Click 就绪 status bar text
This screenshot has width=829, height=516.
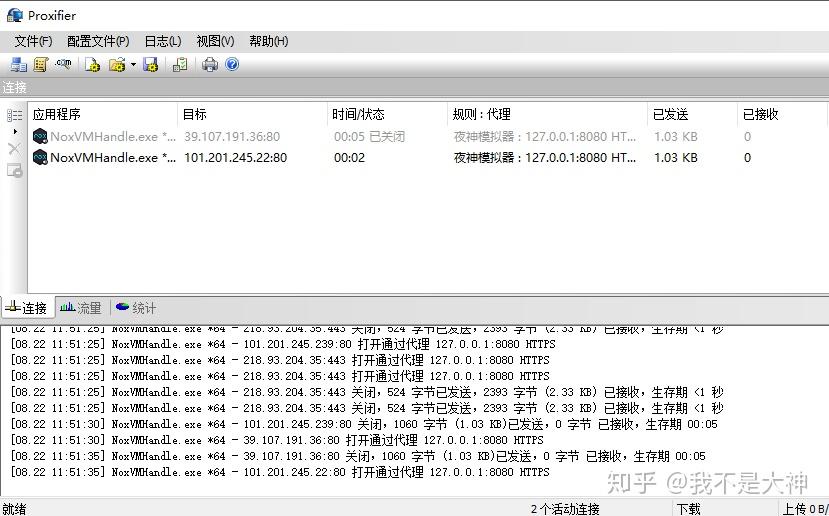point(14,509)
